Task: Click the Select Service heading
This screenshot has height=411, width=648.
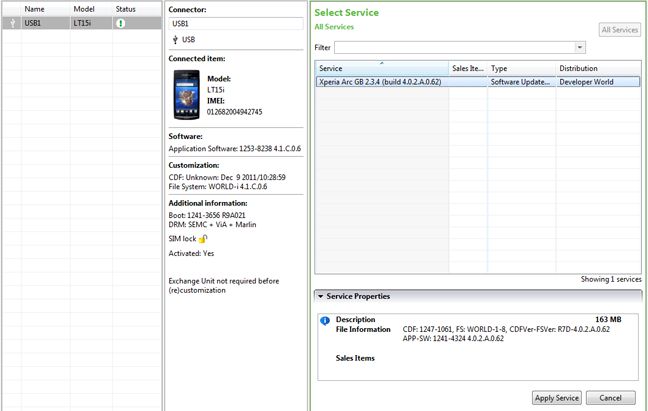Action: tap(346, 13)
